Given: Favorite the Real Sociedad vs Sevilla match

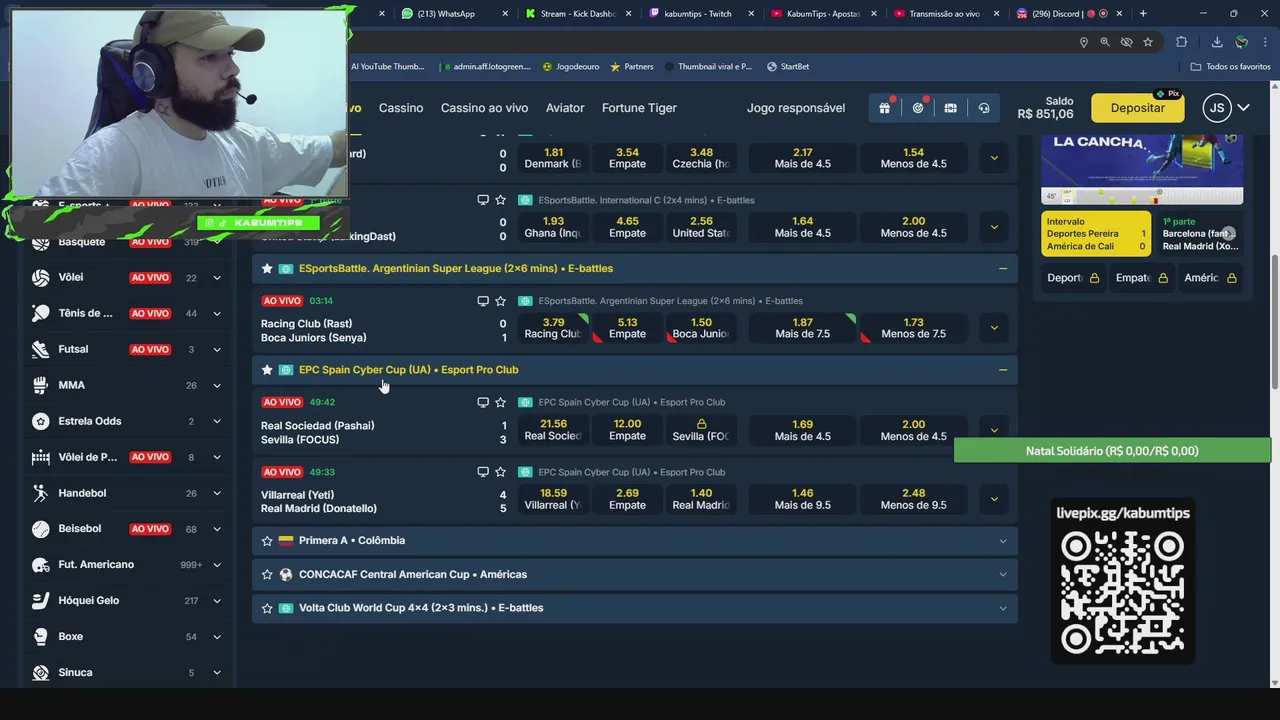Looking at the screenshot, I should (500, 402).
